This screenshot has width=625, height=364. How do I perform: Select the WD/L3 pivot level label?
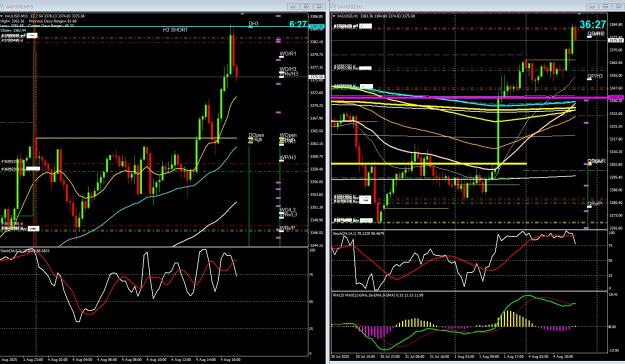click(288, 210)
